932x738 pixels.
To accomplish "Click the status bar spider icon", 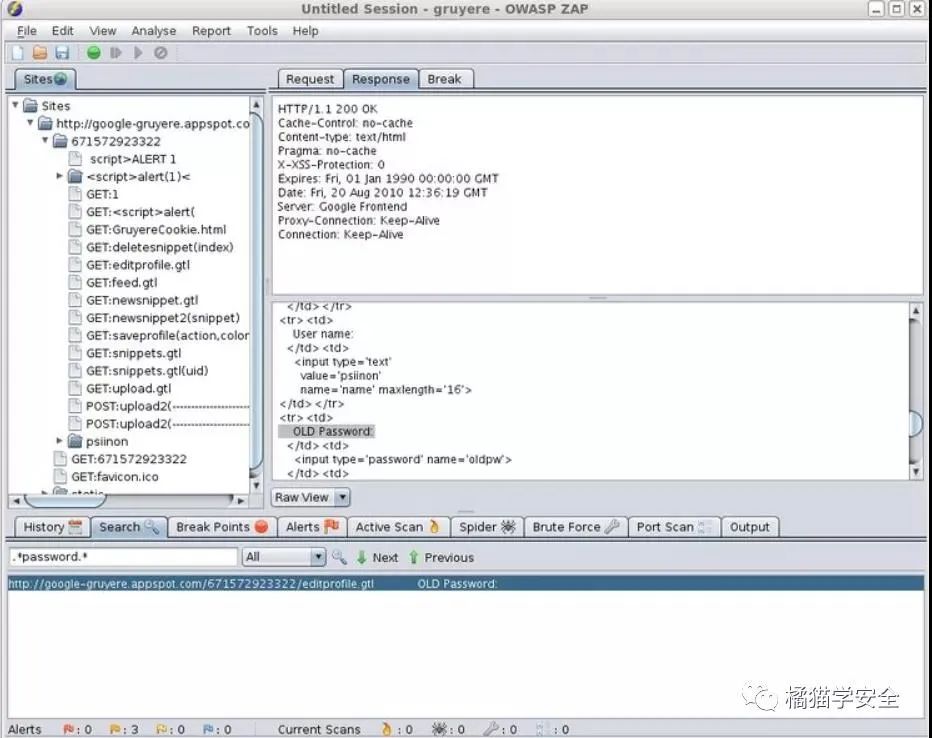I will click(x=439, y=729).
